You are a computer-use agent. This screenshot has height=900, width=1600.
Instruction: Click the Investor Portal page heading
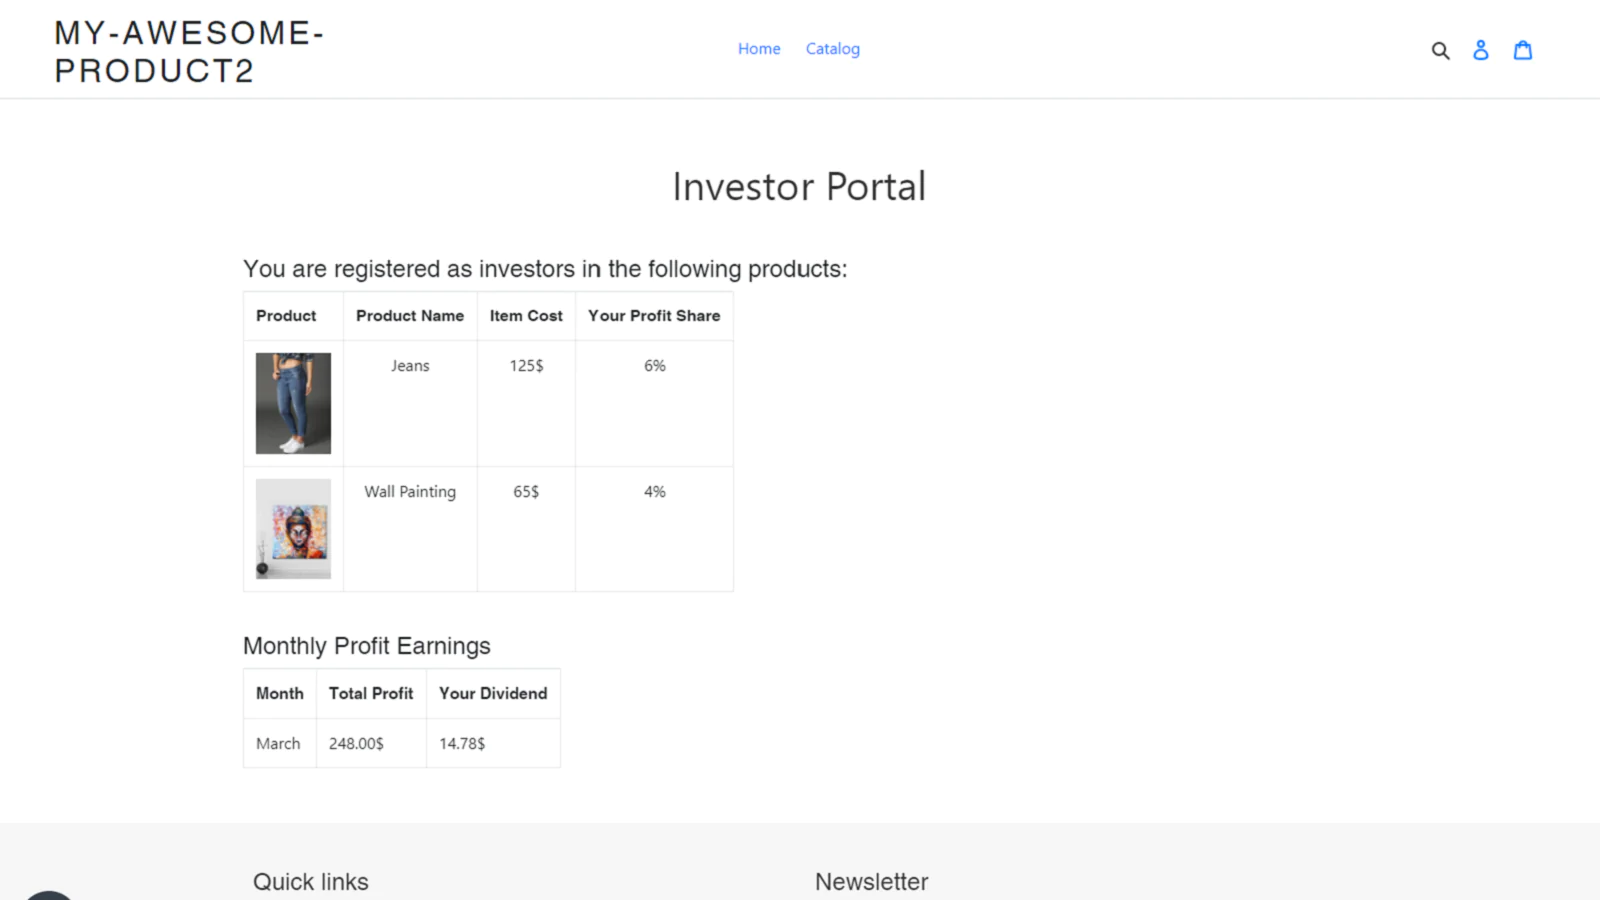click(799, 187)
